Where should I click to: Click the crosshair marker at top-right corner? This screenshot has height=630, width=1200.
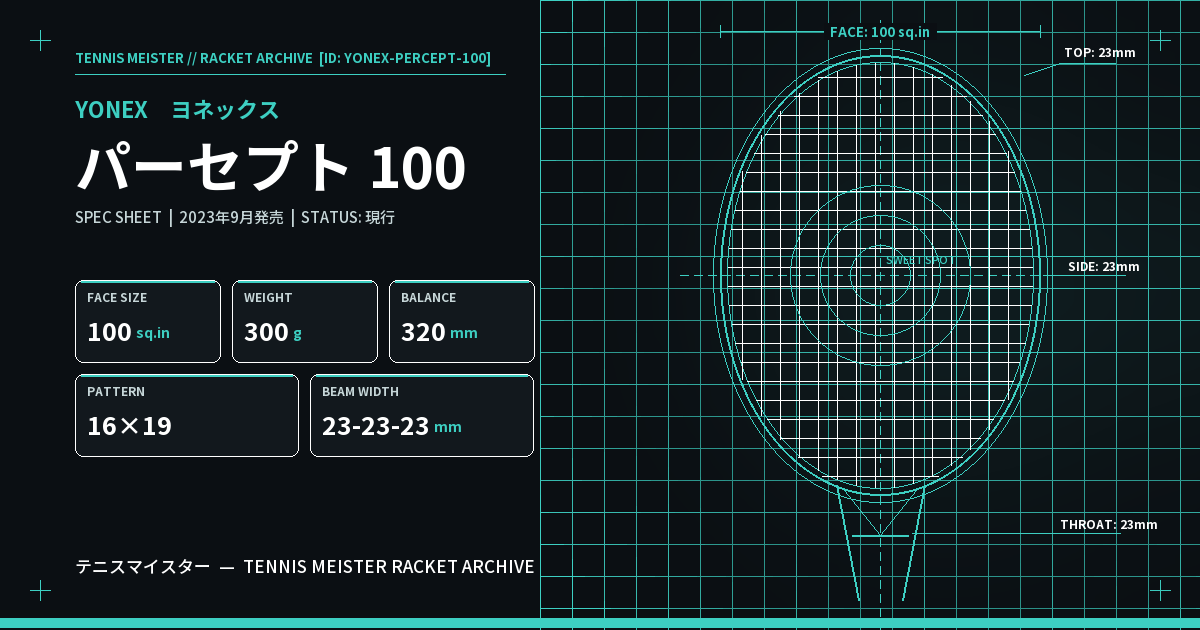(1160, 40)
